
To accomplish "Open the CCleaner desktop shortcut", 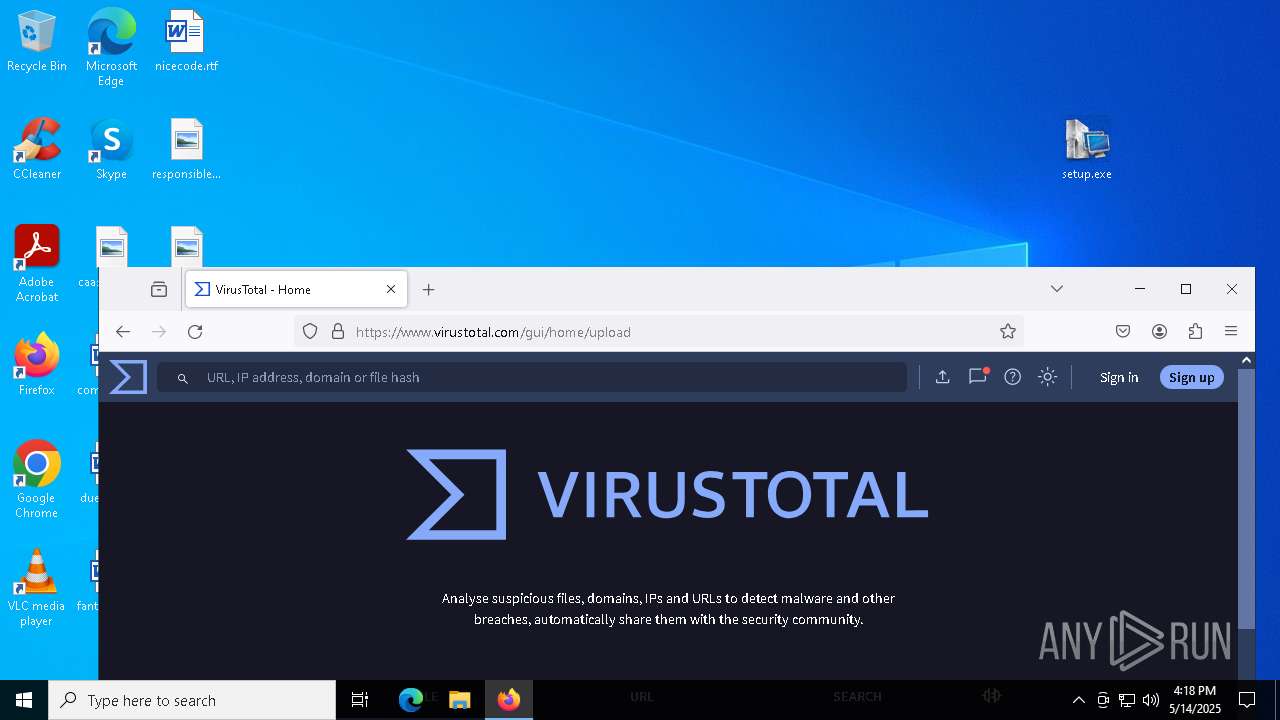I will coord(37,149).
